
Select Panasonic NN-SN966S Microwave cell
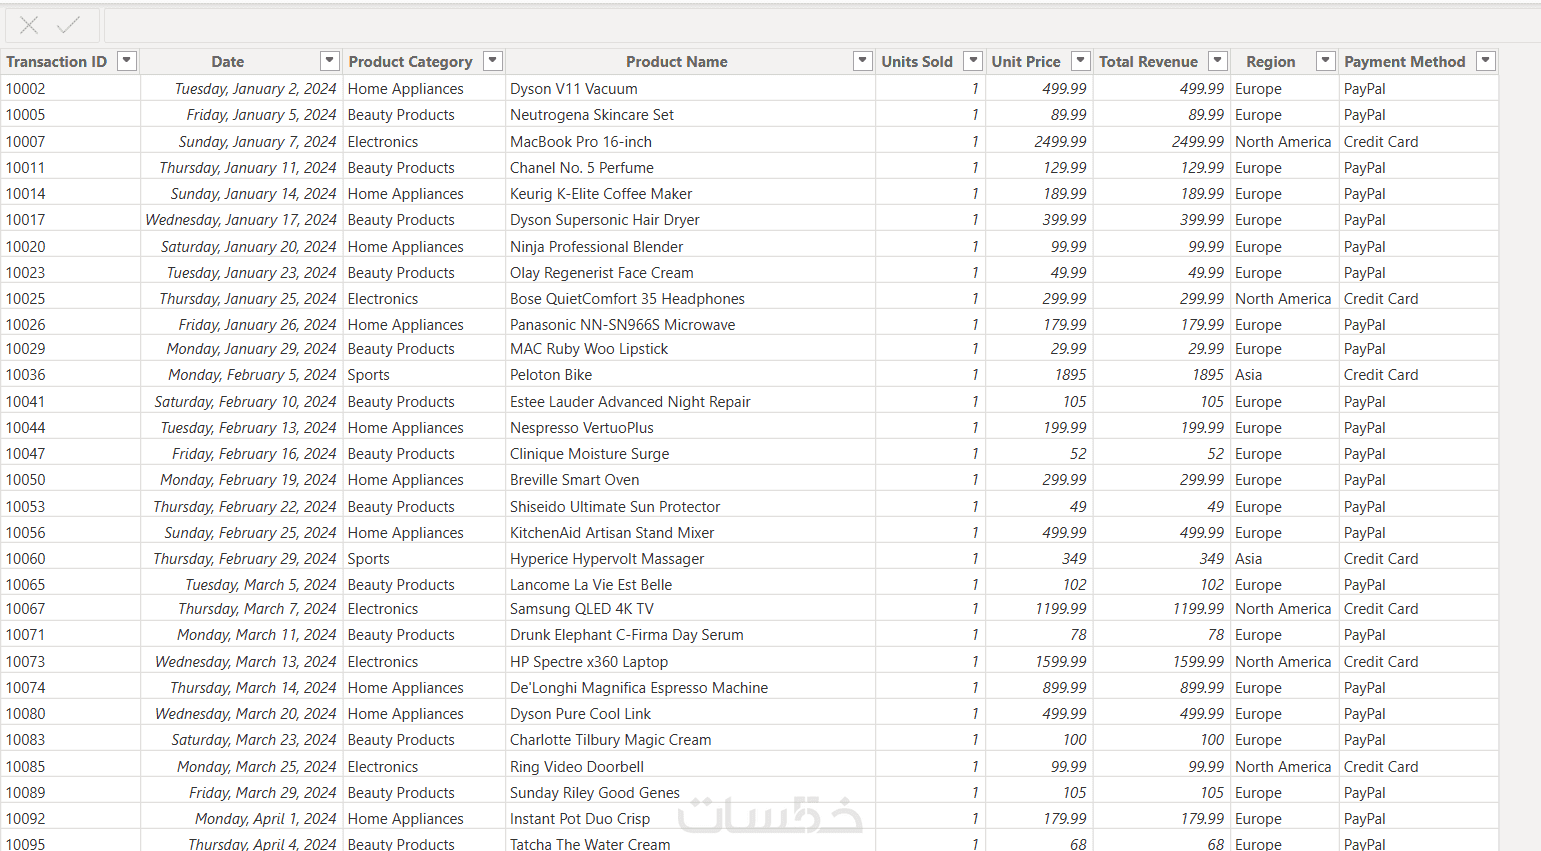point(690,325)
